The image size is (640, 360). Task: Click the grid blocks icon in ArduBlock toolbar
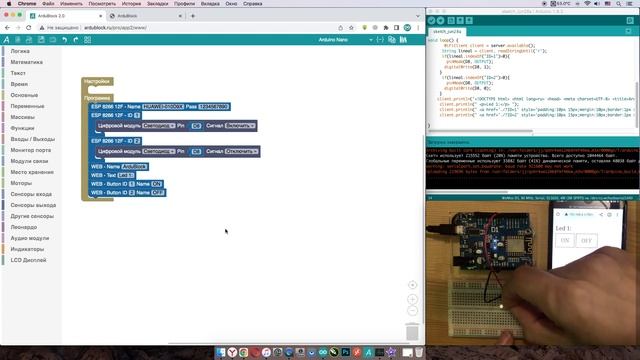pos(87,40)
